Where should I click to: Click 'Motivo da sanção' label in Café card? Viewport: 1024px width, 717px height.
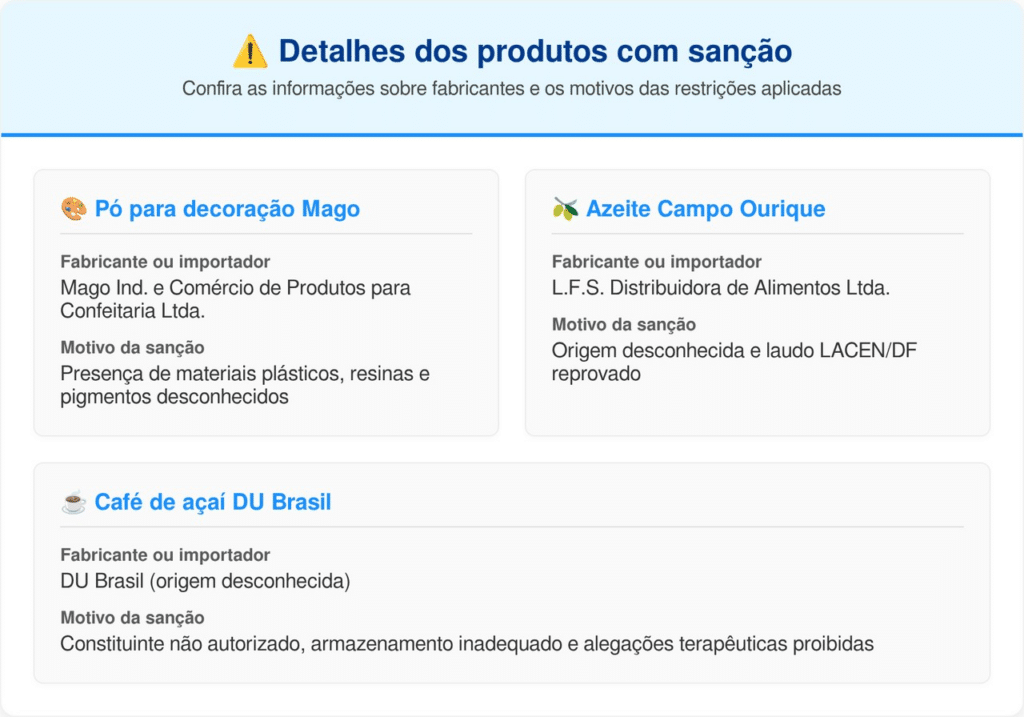[x=132, y=618]
